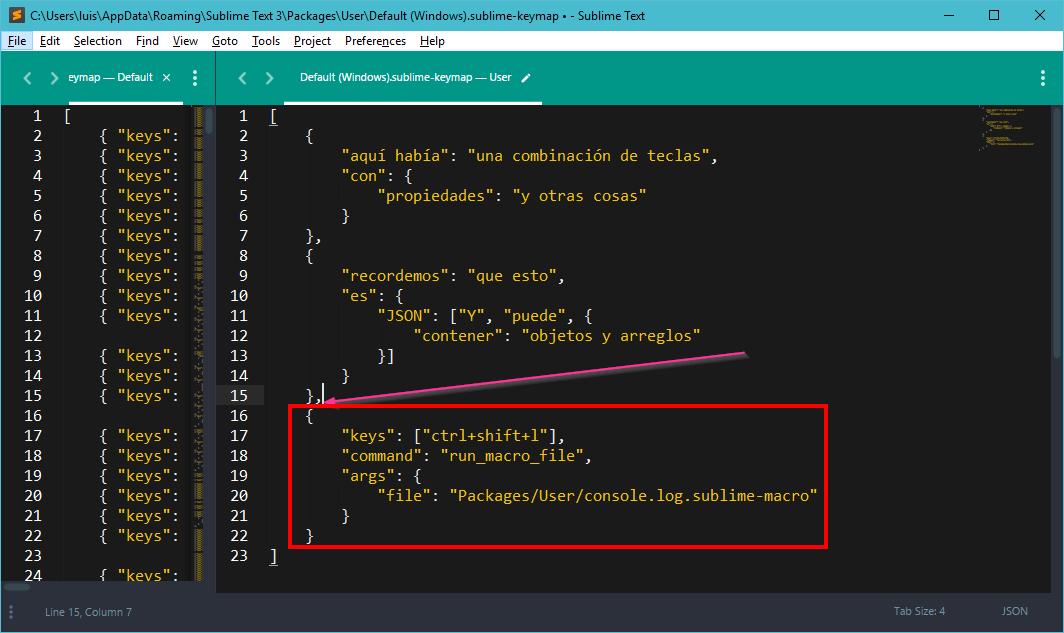1064x633 pixels.
Task: Change the JSON syntax selector
Action: pyautogui.click(x=1014, y=611)
